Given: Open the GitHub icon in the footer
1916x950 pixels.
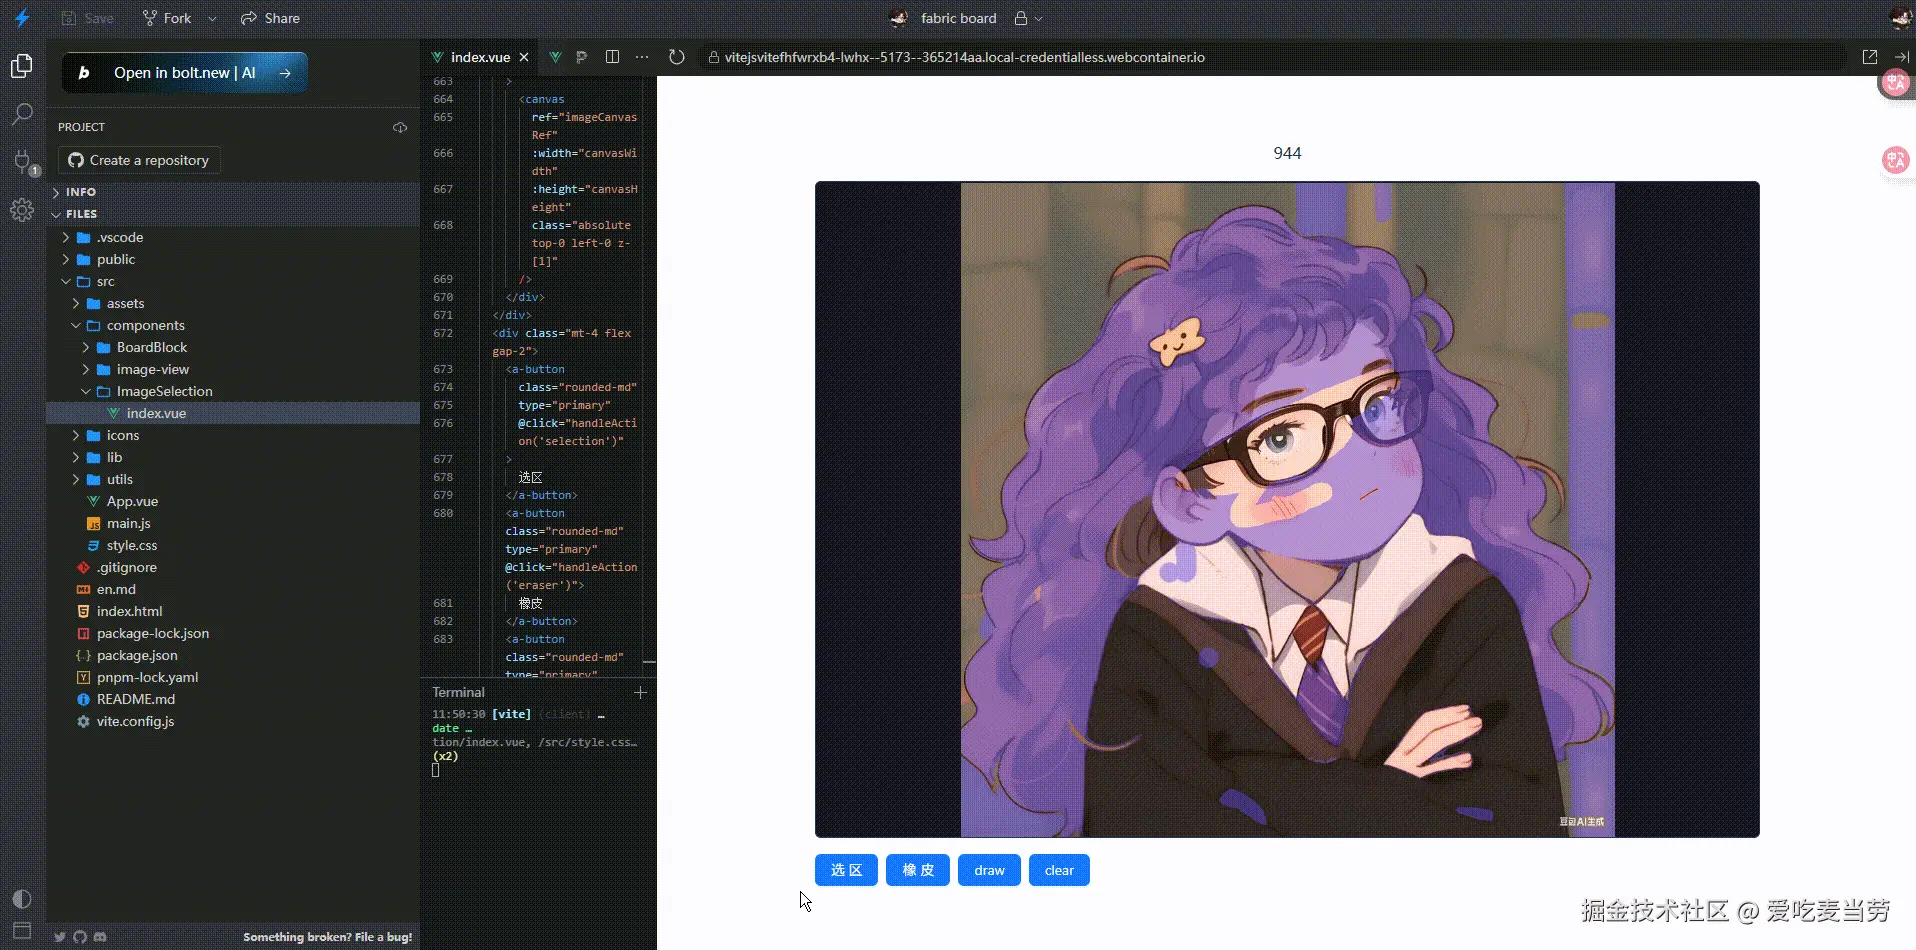Looking at the screenshot, I should (x=80, y=937).
